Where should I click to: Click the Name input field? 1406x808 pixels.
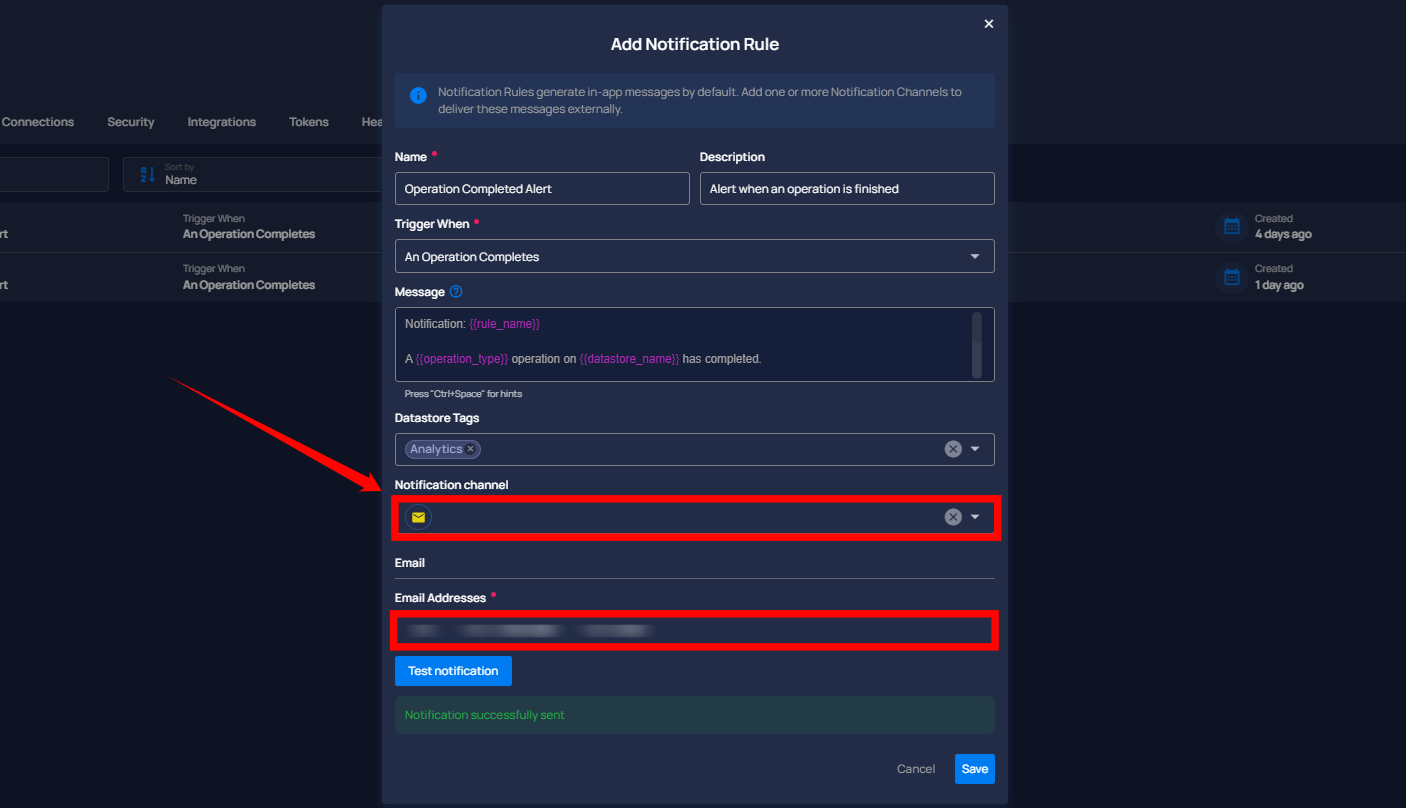(542, 189)
